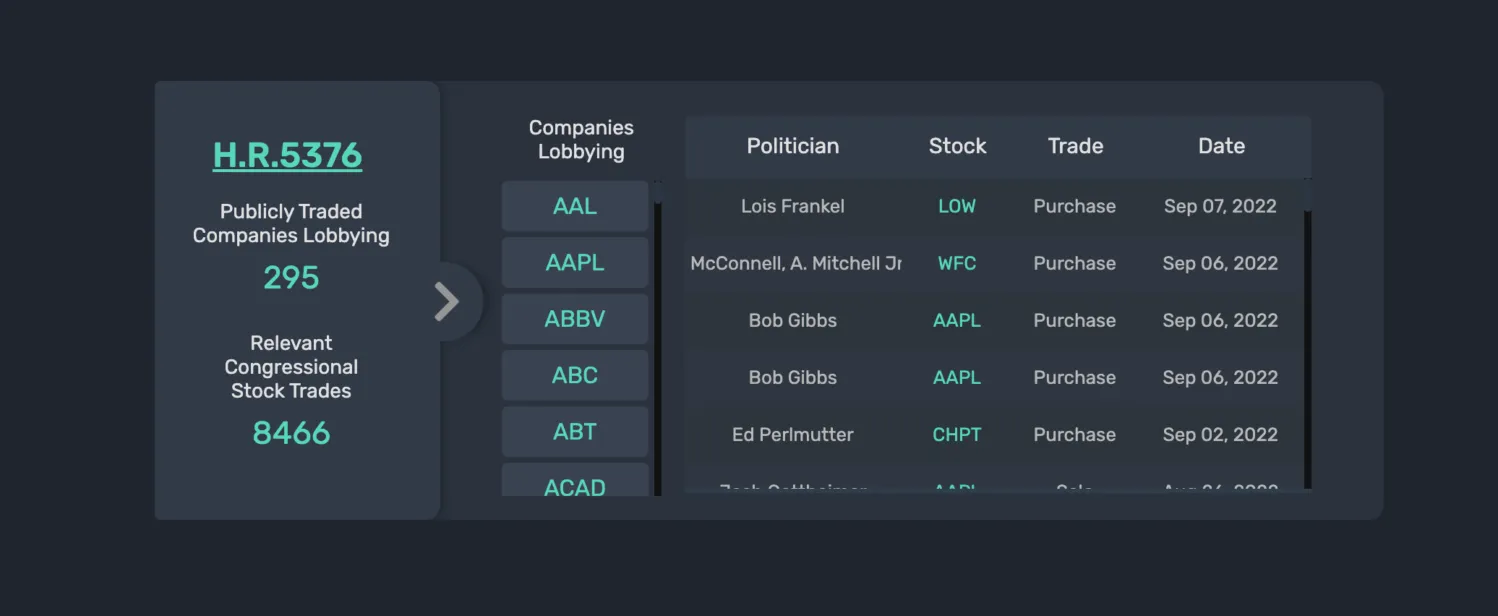This screenshot has width=1498, height=616.
Task: Click the right chevron arrow expander
Action: point(446,301)
